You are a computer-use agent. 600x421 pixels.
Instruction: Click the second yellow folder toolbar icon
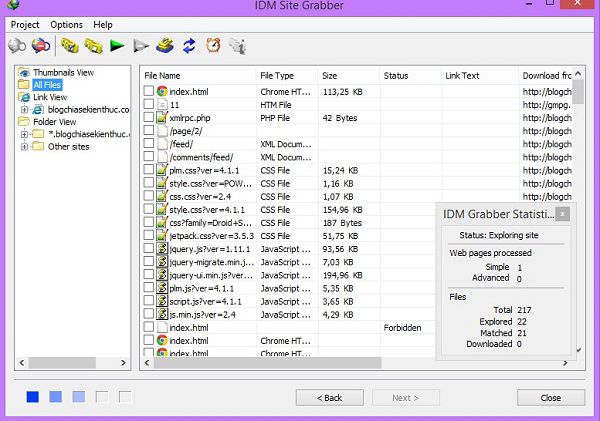pyautogui.click(x=93, y=46)
